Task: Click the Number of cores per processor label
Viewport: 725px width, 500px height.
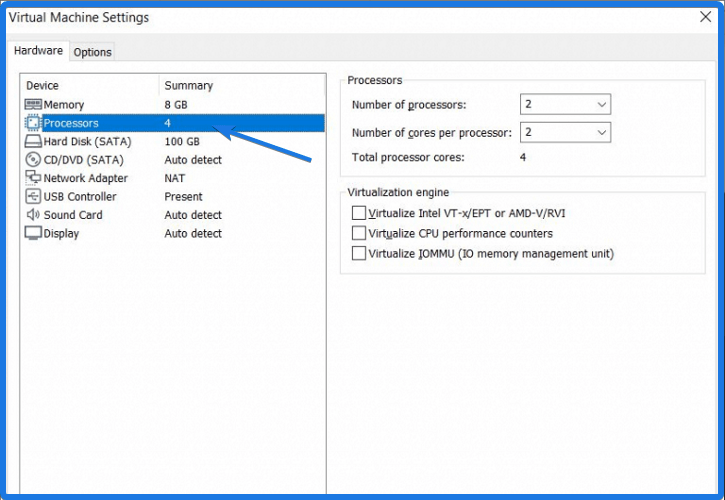Action: (x=432, y=133)
